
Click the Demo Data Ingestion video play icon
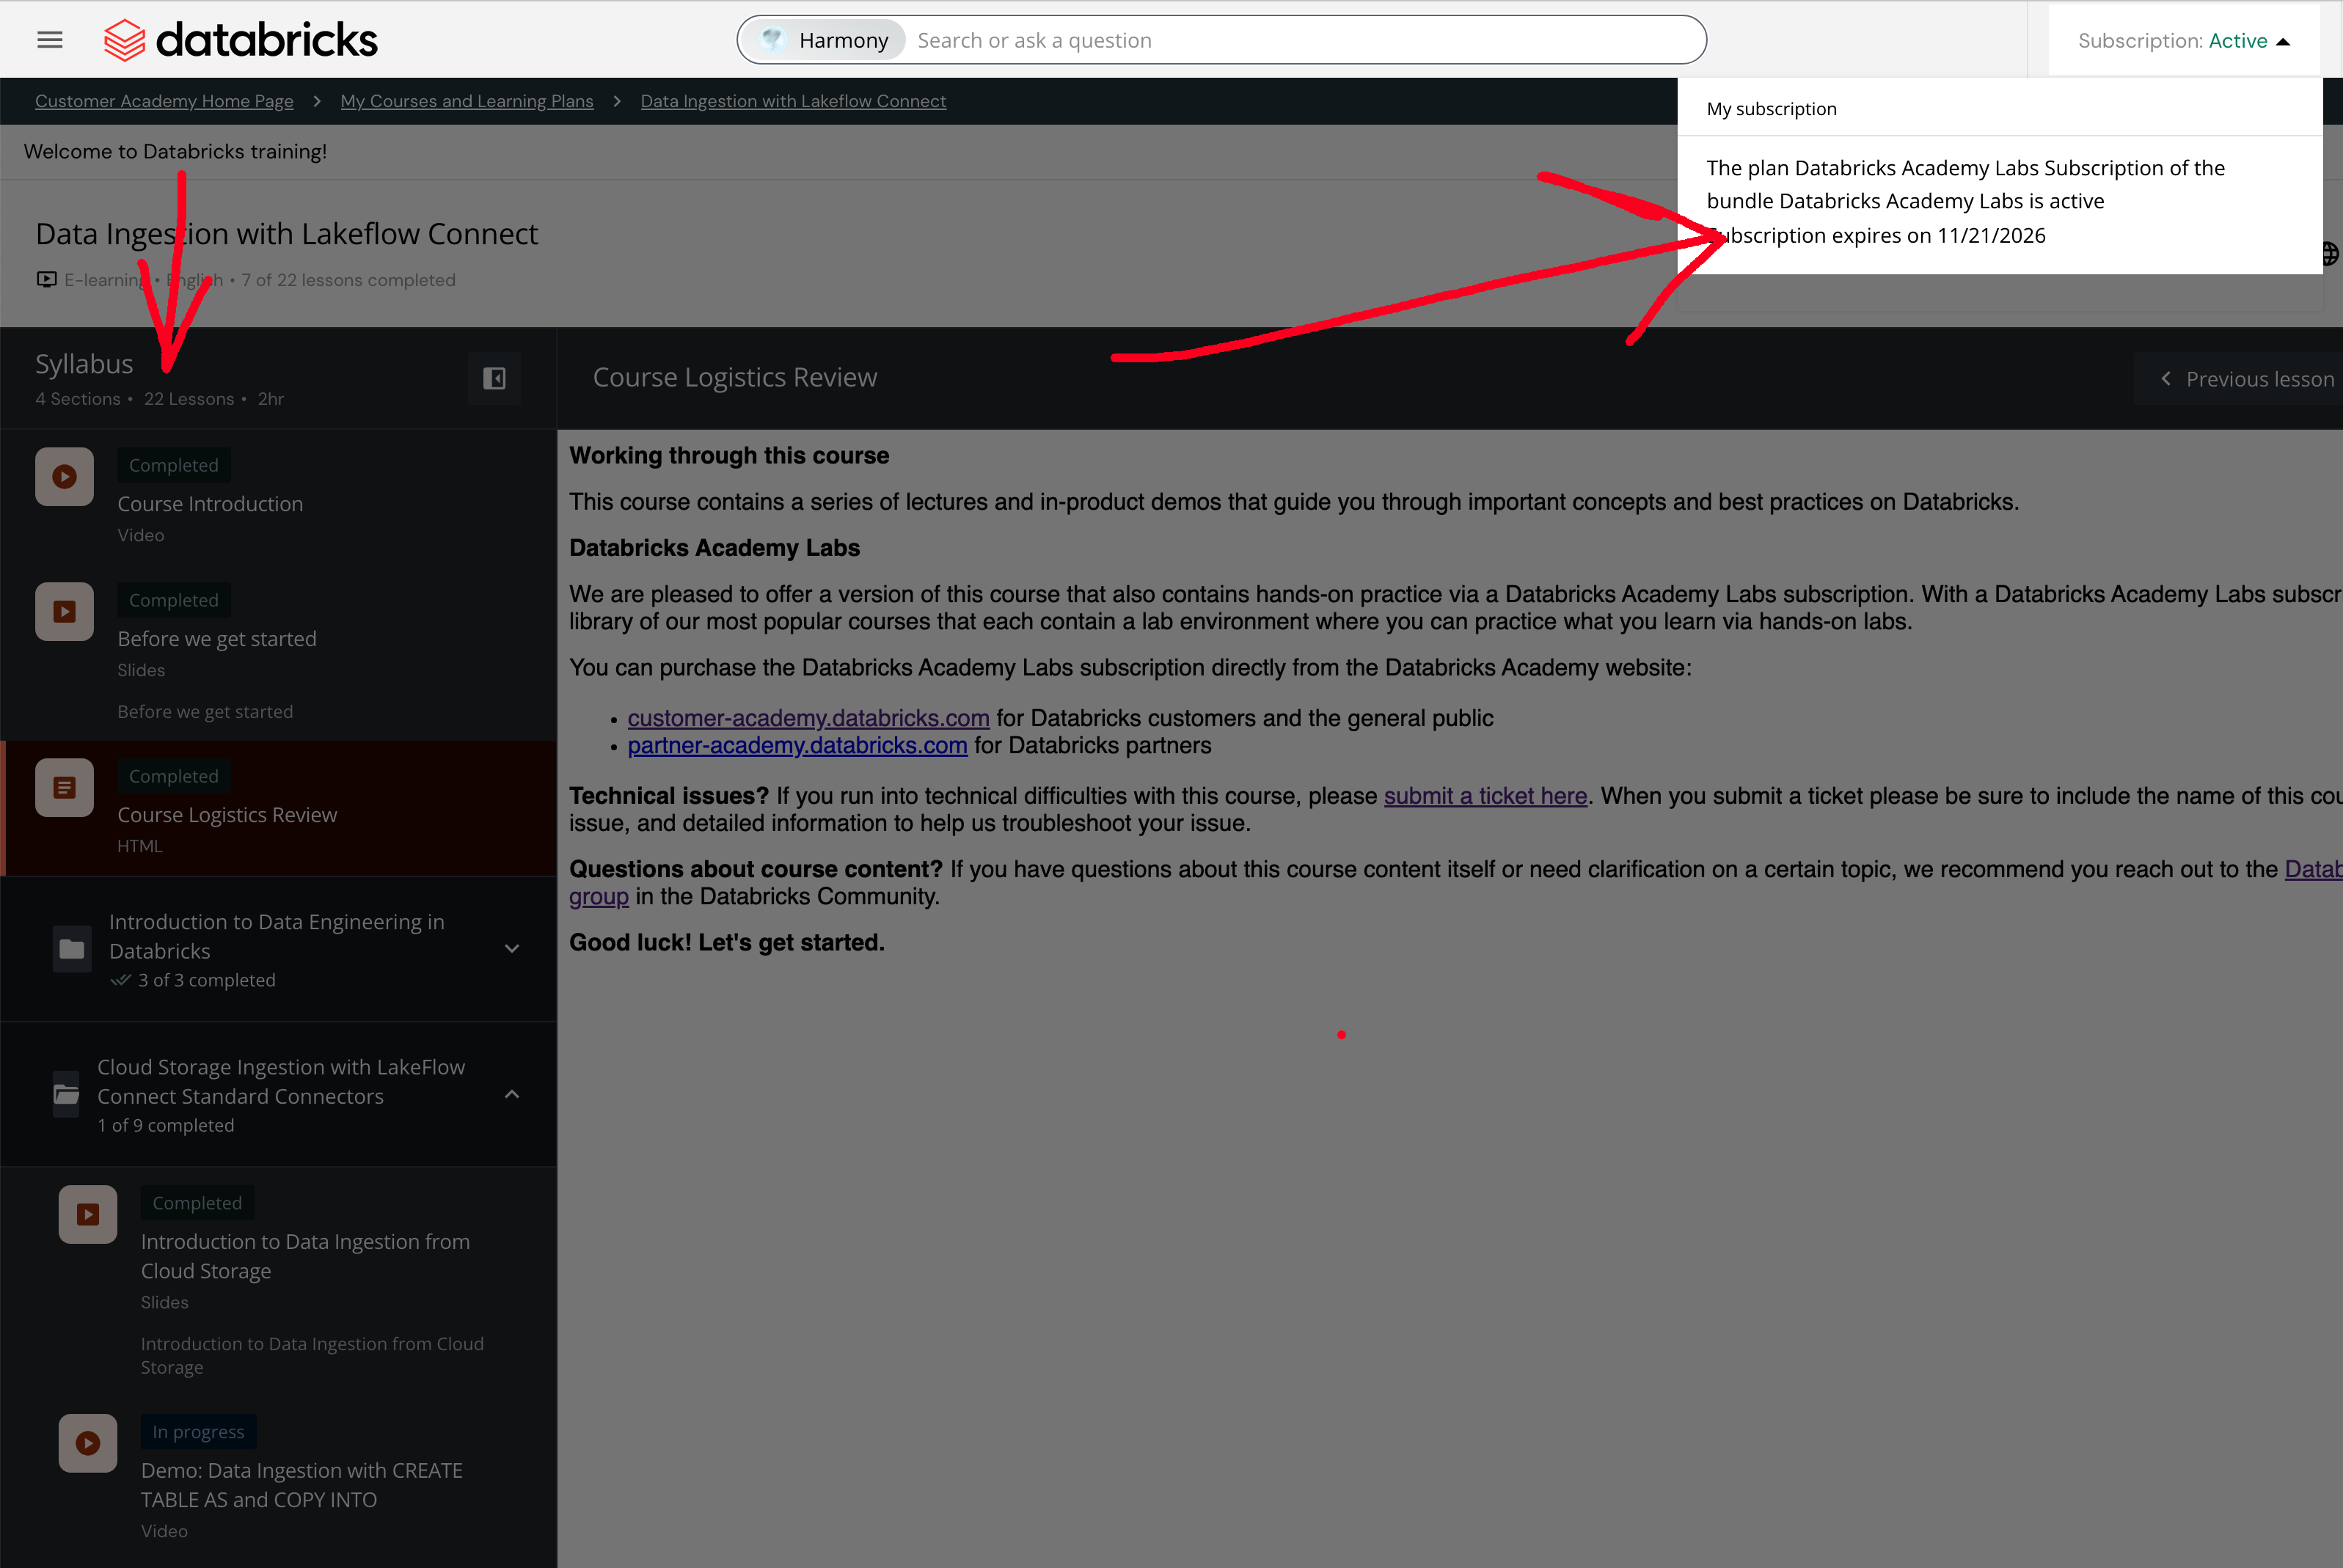coord(88,1443)
